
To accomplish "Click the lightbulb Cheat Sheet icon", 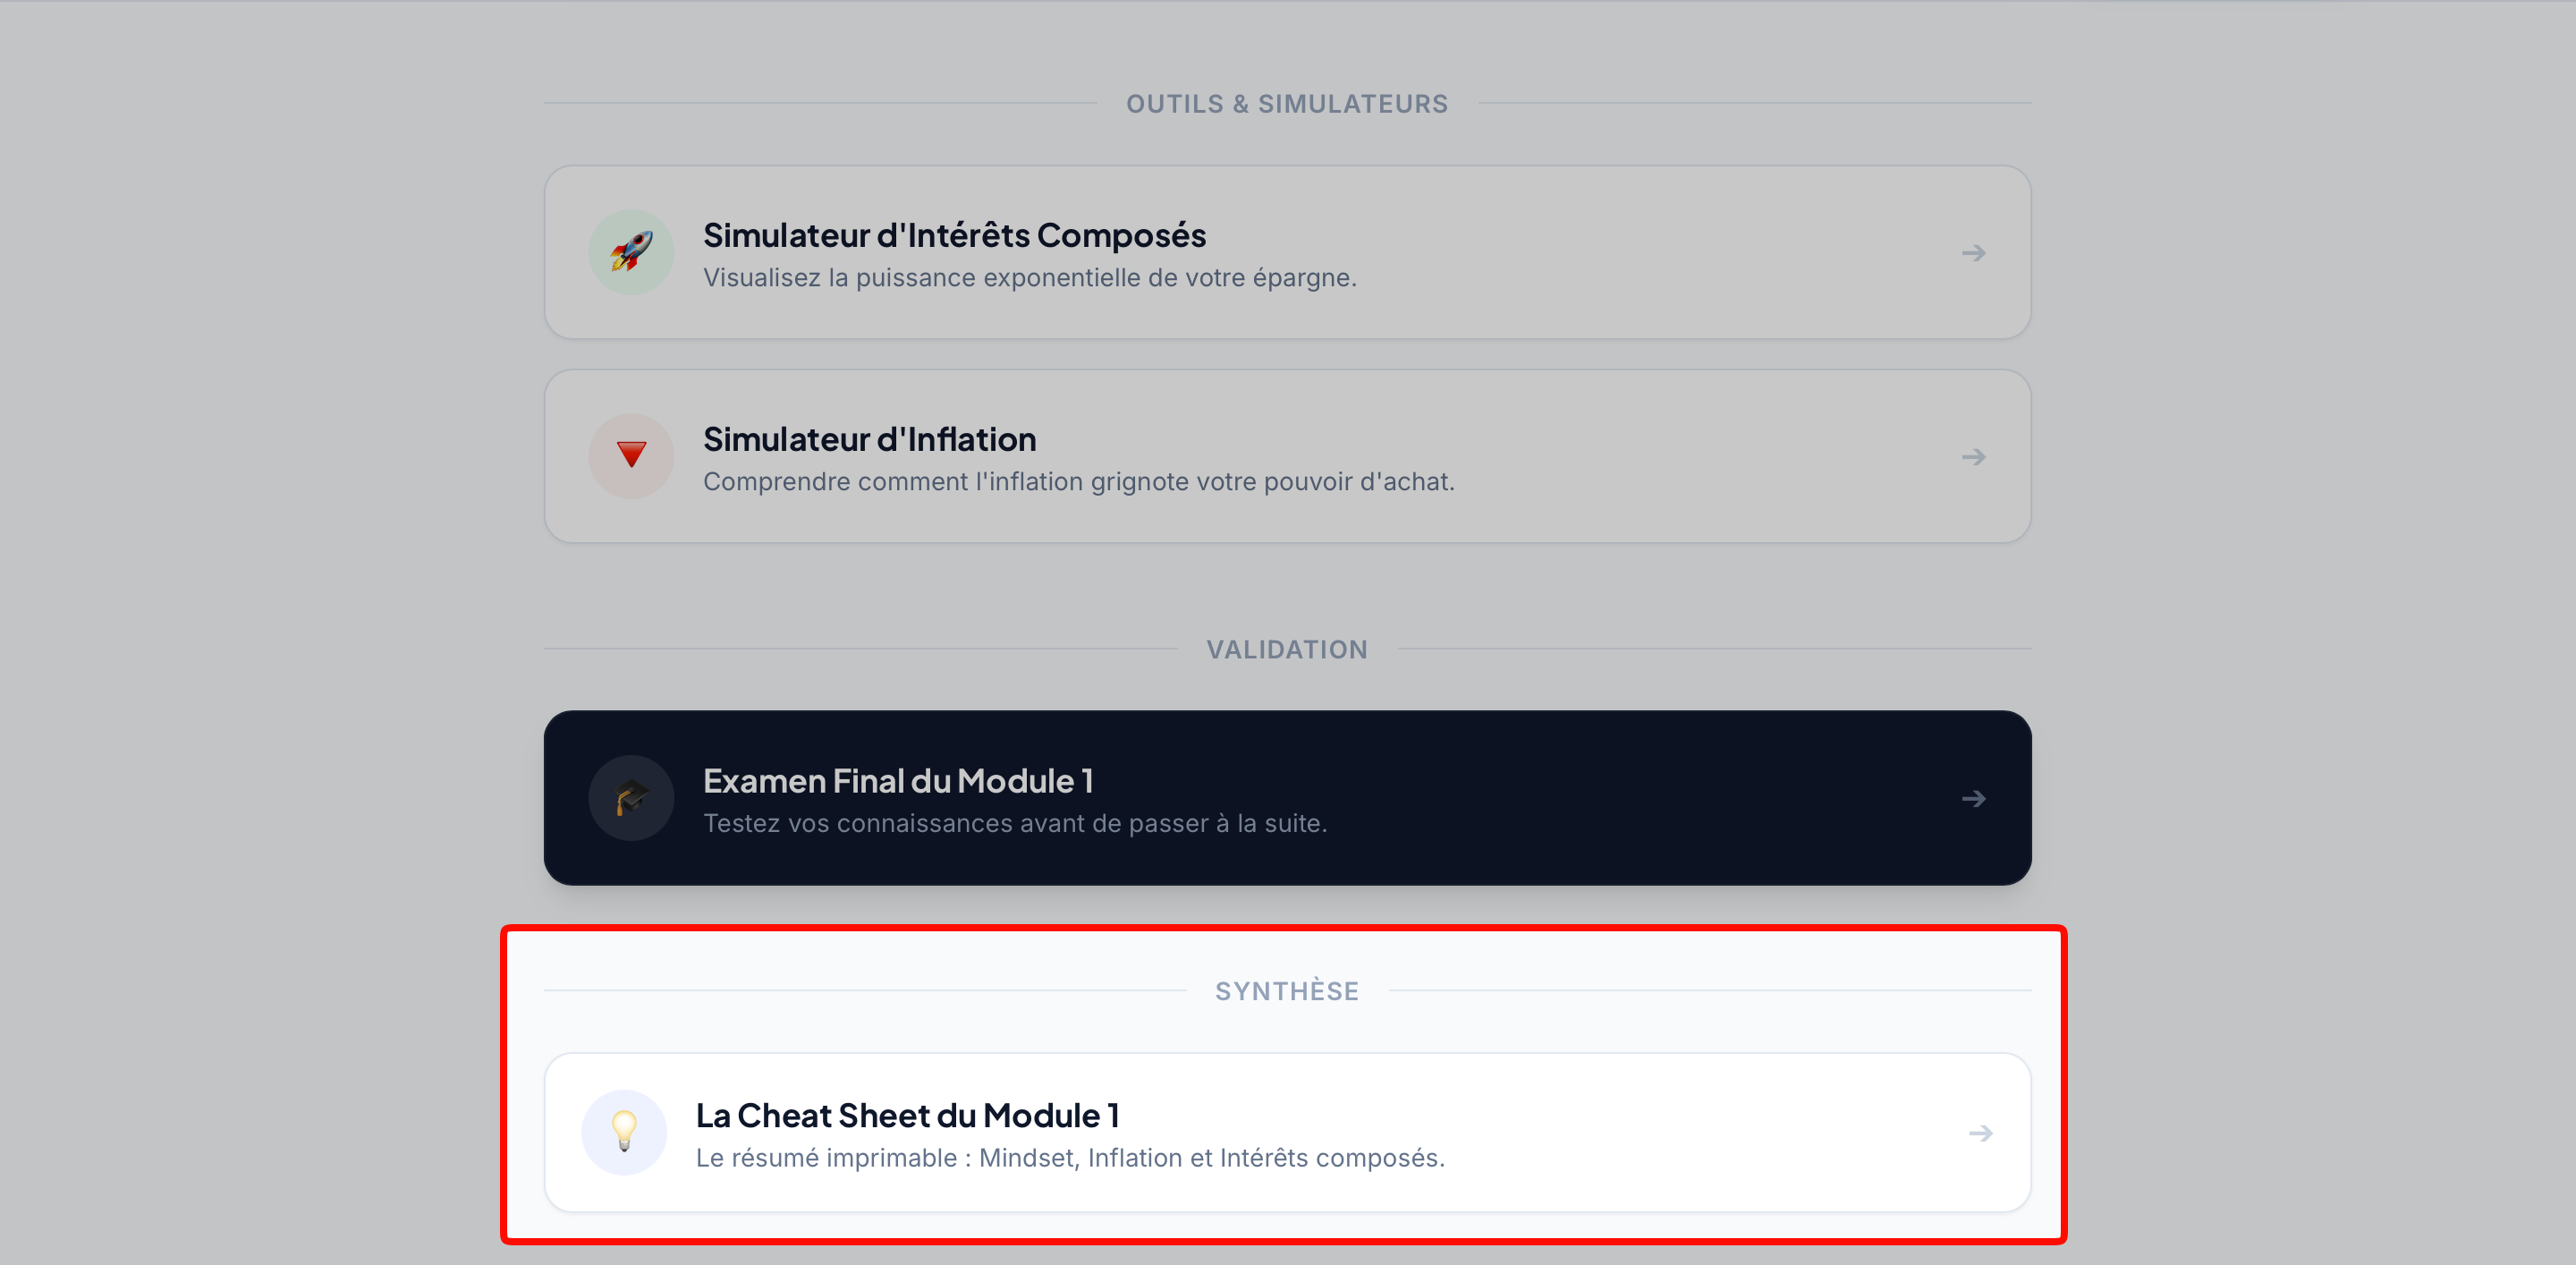I will point(624,1133).
